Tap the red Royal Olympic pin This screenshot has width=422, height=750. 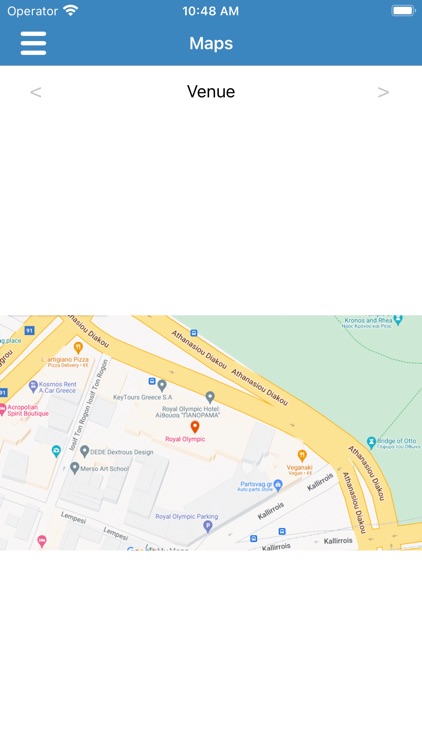click(x=195, y=427)
